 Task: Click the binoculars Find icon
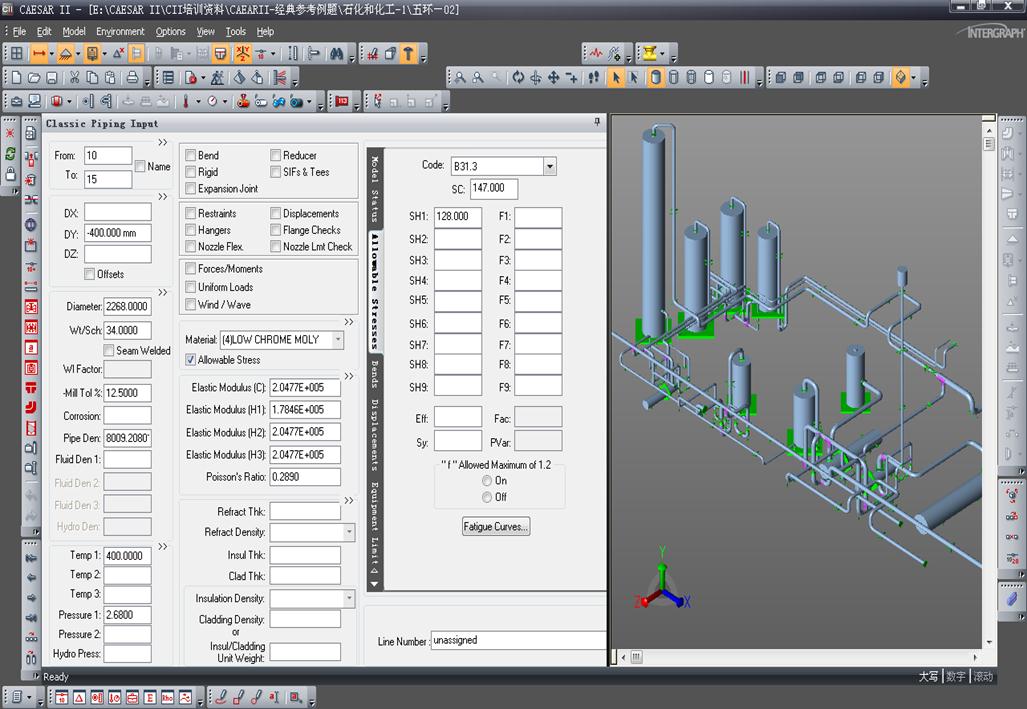coord(337,54)
